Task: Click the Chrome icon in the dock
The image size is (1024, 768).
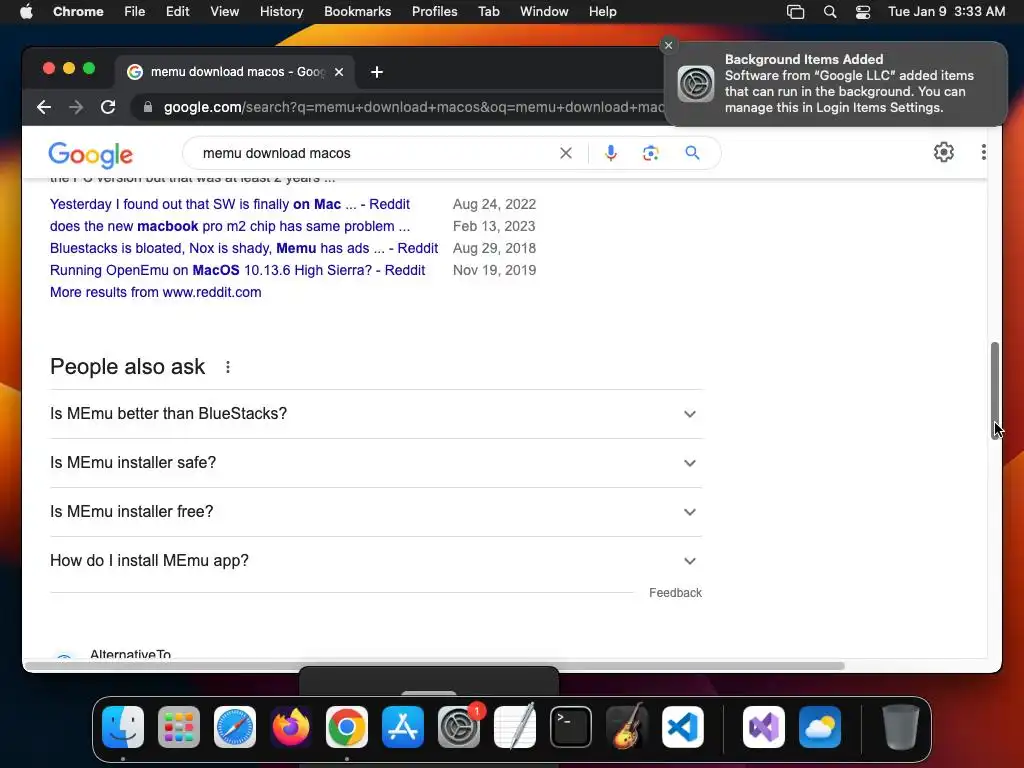Action: point(347,727)
